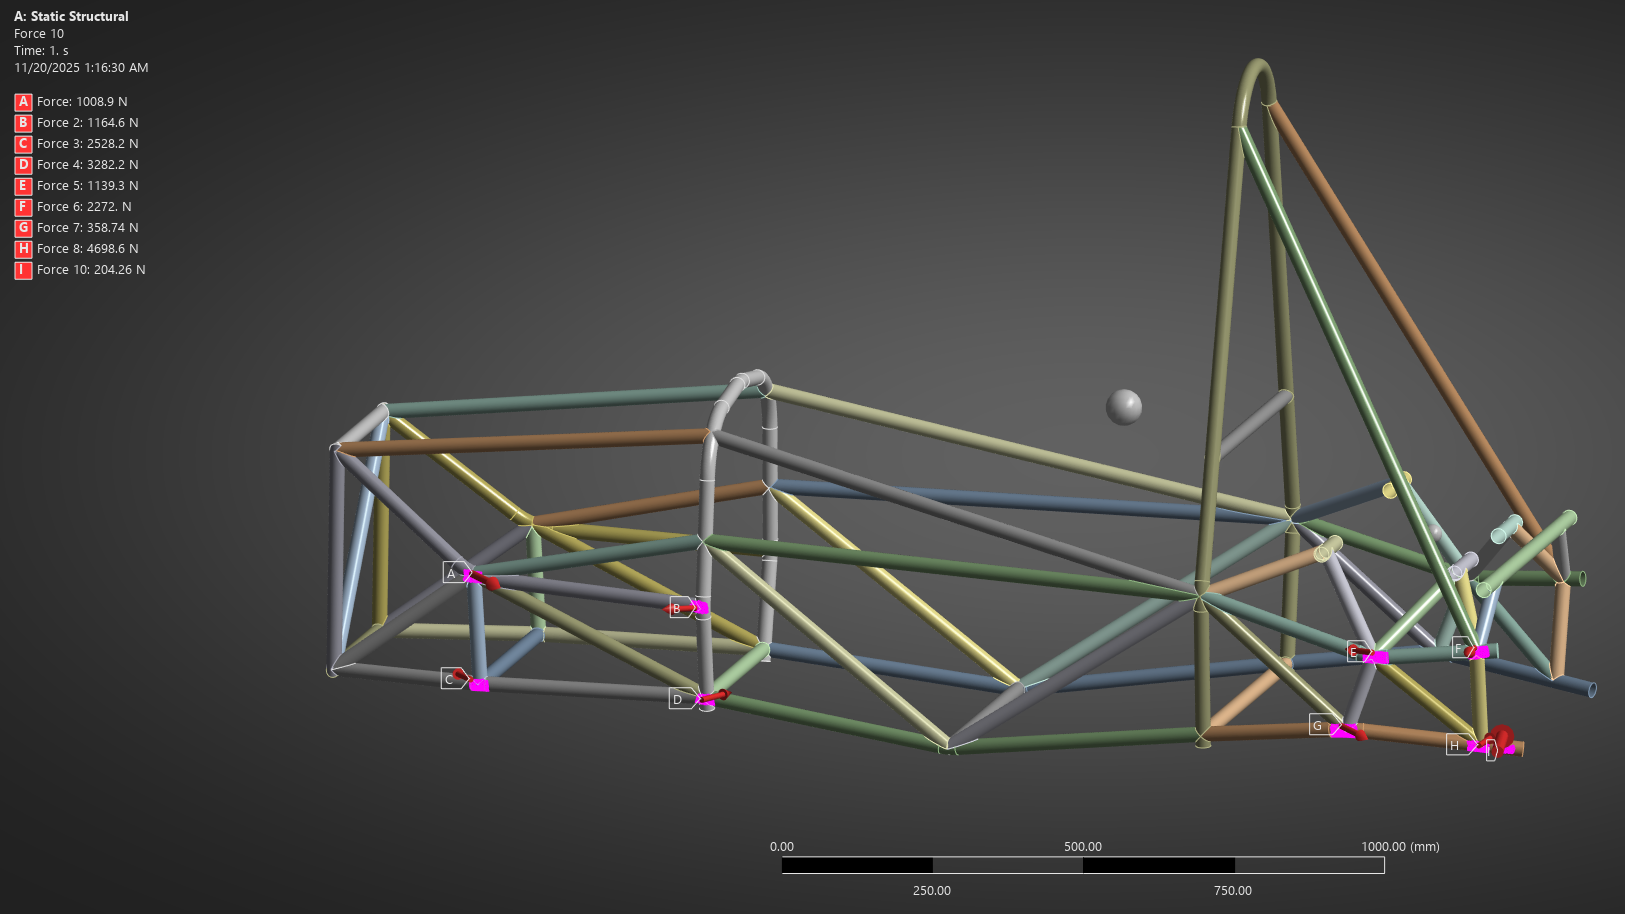
Task: Select the Force 6: 2272. N legend entry
Action: pyautogui.click(x=84, y=206)
